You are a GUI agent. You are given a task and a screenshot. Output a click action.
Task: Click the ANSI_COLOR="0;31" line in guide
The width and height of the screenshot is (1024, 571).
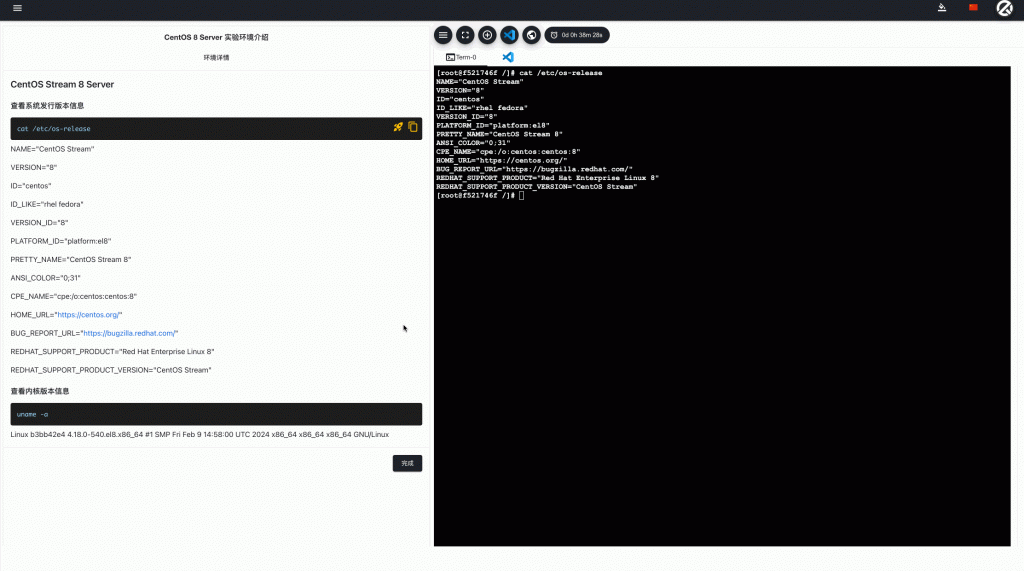(46, 278)
